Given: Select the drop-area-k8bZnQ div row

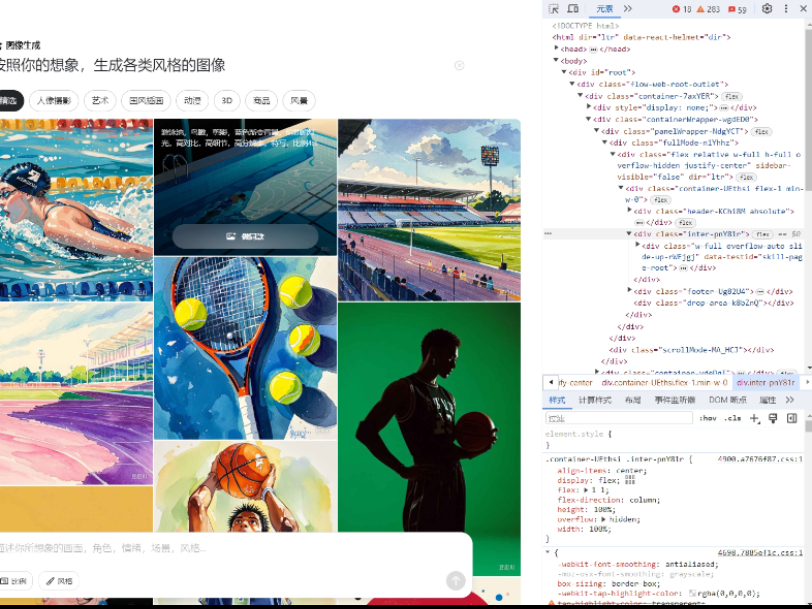Looking at the screenshot, I should 713,303.
